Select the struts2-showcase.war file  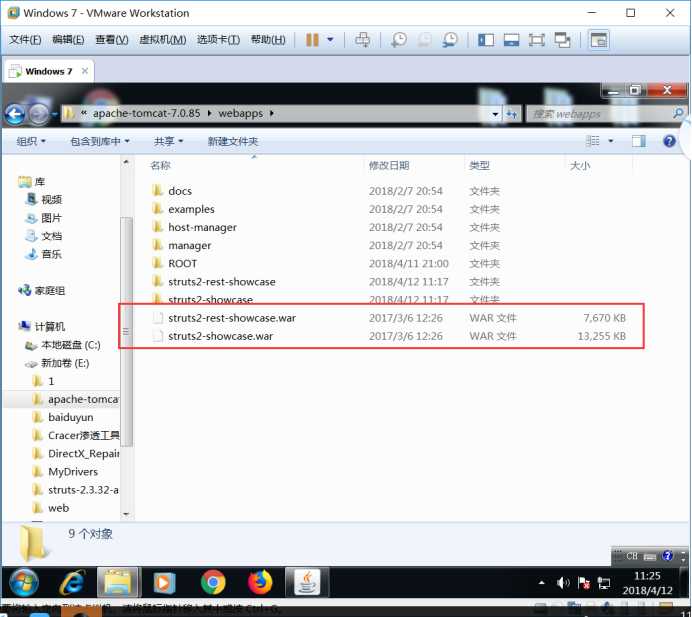220,336
